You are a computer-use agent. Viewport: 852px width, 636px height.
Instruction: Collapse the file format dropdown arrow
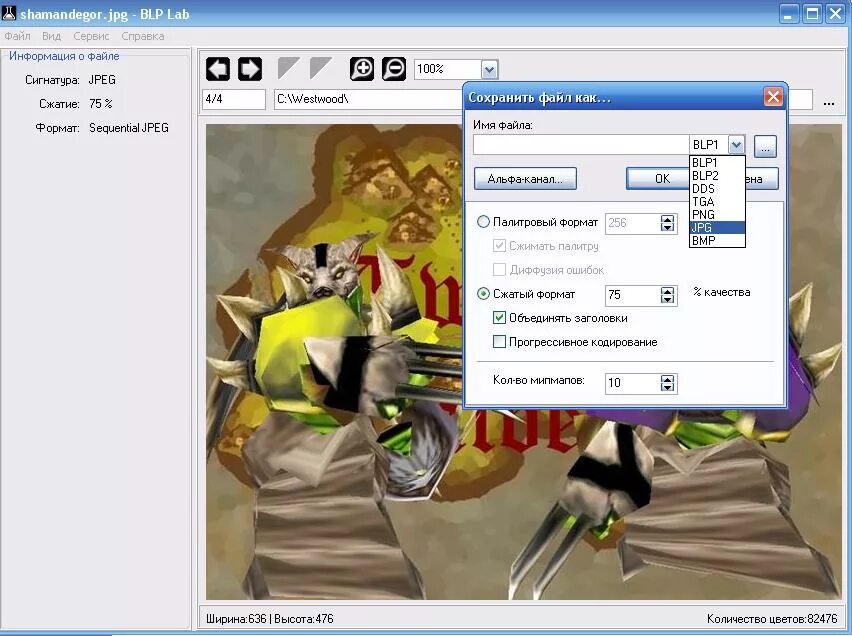[x=736, y=145]
